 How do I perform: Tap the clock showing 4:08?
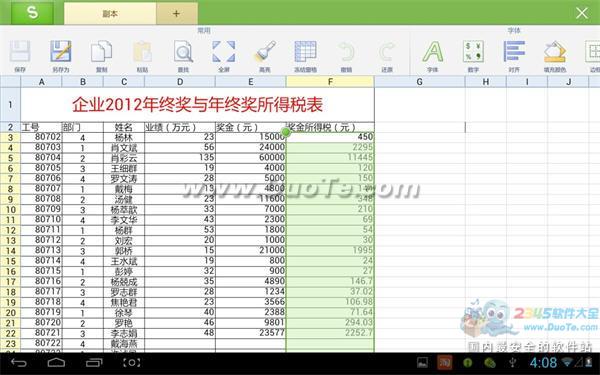543,363
